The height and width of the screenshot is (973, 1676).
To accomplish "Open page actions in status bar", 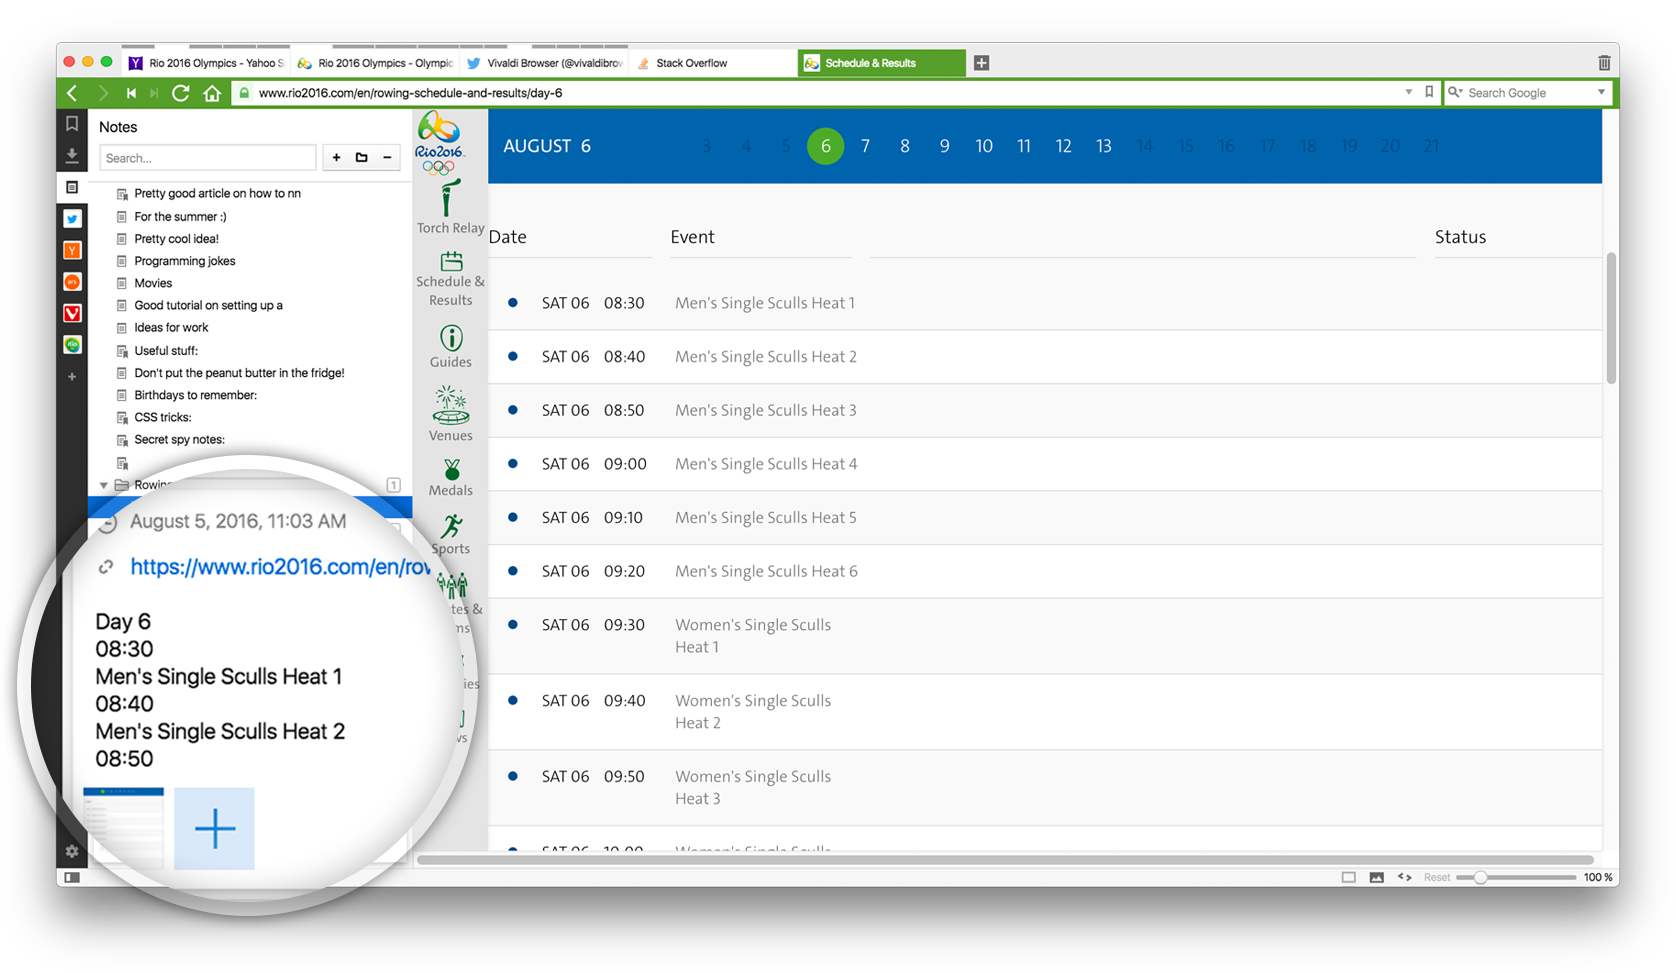I will (x=1405, y=877).
